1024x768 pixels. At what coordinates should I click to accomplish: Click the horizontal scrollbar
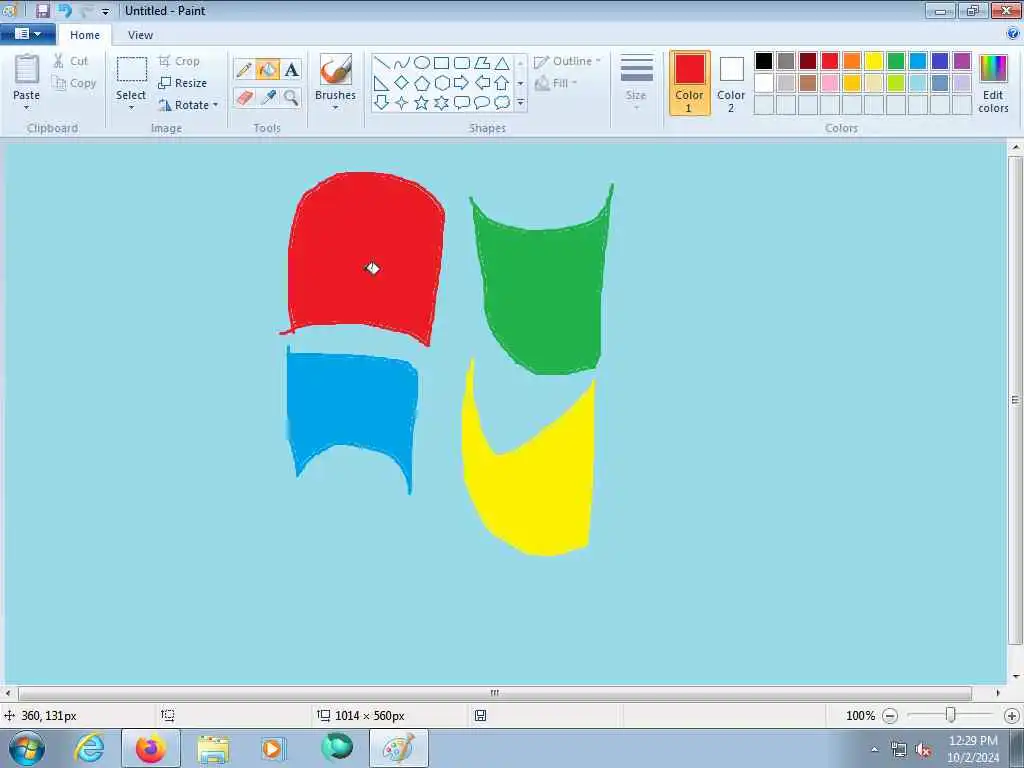click(494, 693)
